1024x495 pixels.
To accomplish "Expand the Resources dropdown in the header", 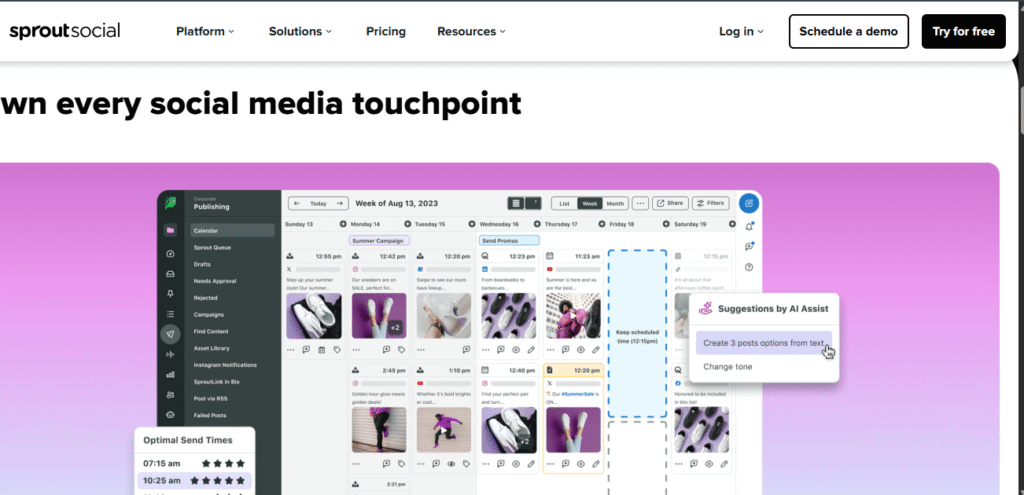I will (471, 31).
